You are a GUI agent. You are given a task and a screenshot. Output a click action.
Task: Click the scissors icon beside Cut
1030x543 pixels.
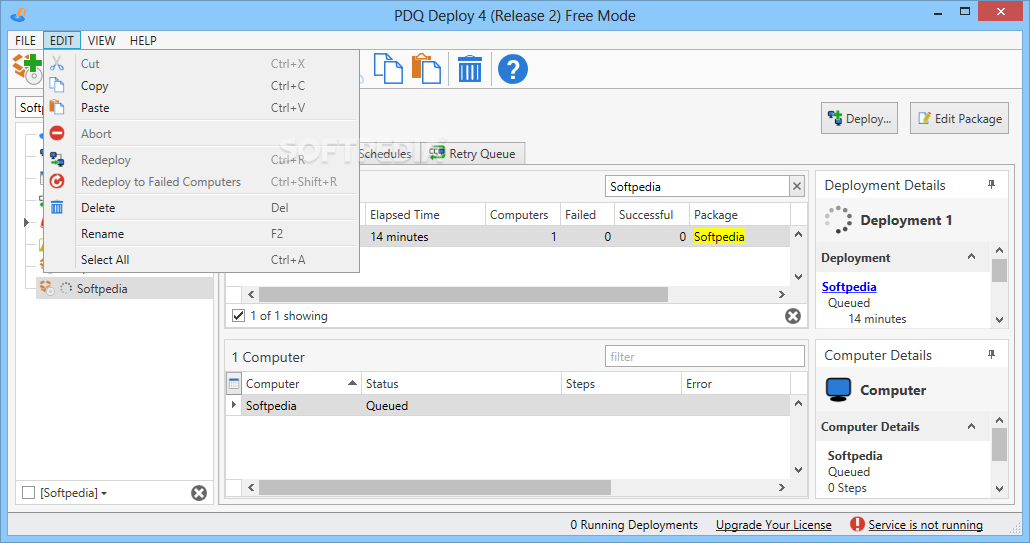(57, 64)
